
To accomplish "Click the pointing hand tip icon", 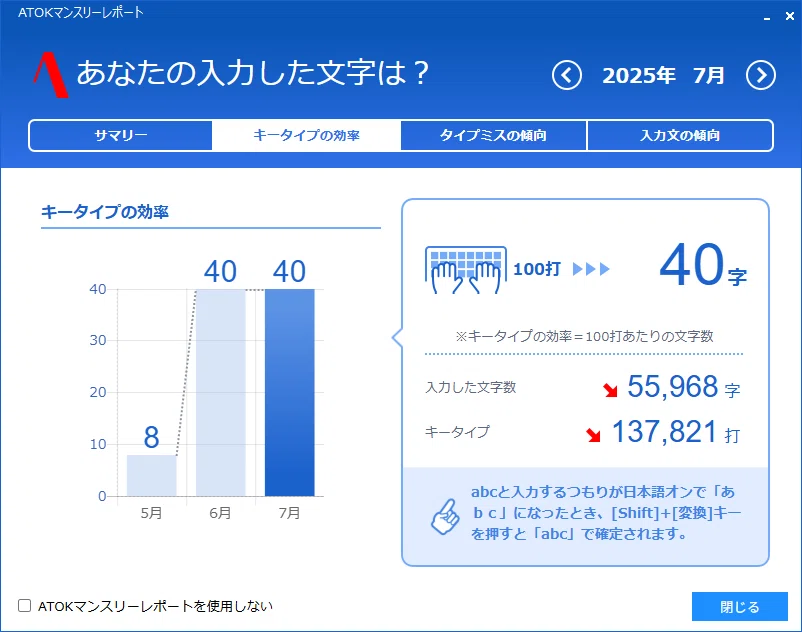I will pyautogui.click(x=445, y=516).
